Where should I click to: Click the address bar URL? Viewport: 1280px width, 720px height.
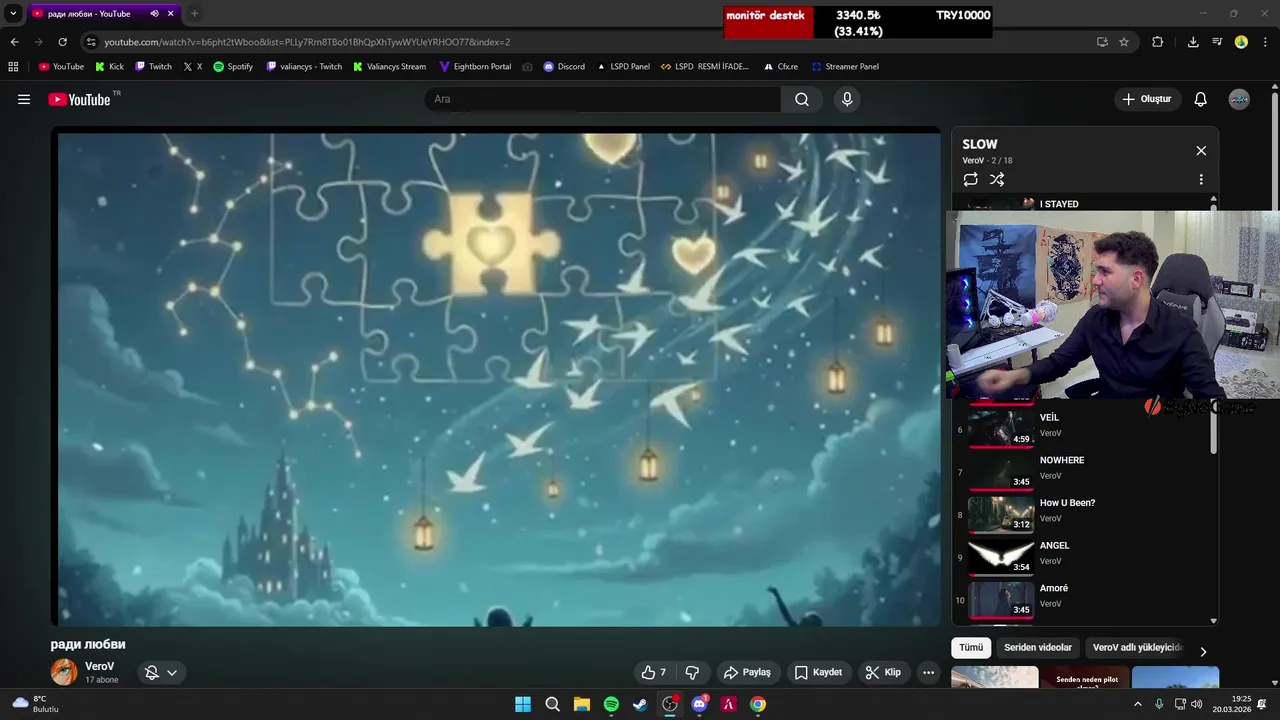tap(307, 42)
